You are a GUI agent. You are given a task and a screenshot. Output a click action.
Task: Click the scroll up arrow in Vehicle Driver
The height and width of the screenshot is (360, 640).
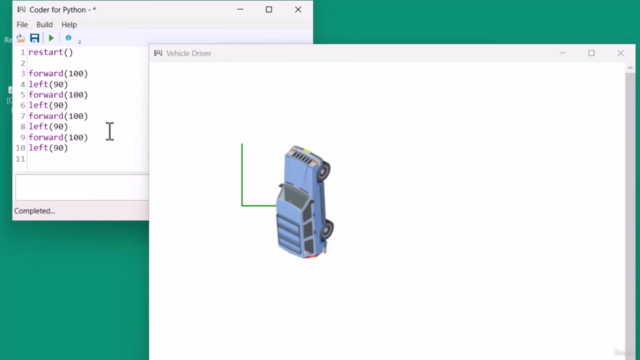[630, 68]
